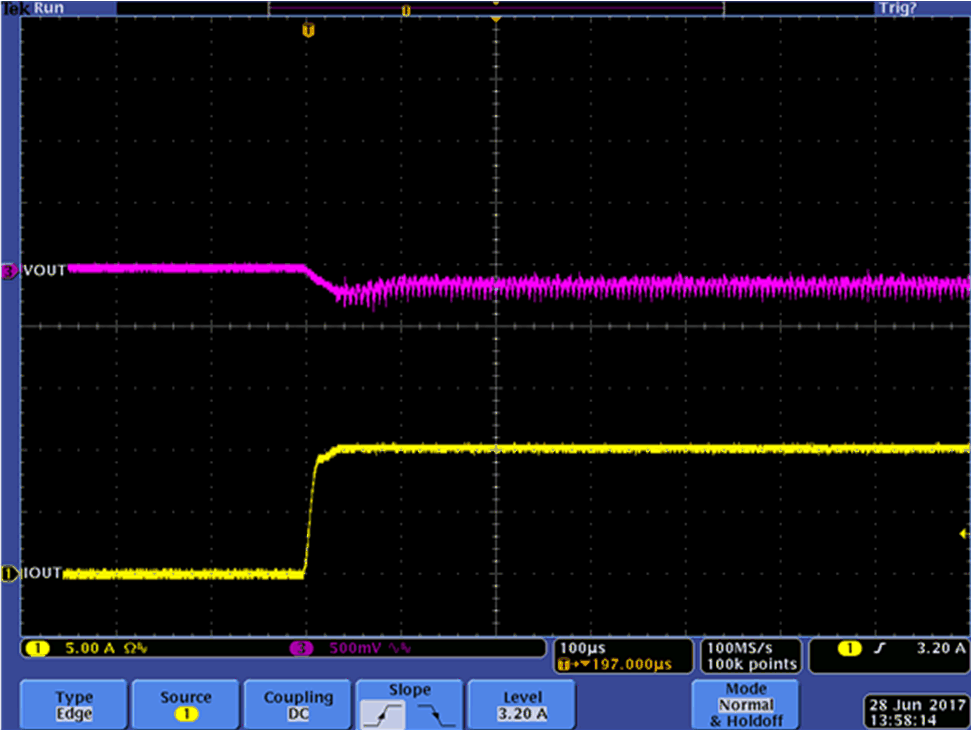The width and height of the screenshot is (971, 730).
Task: Click the channel 3 badge in readout bar
Action: coord(300,649)
